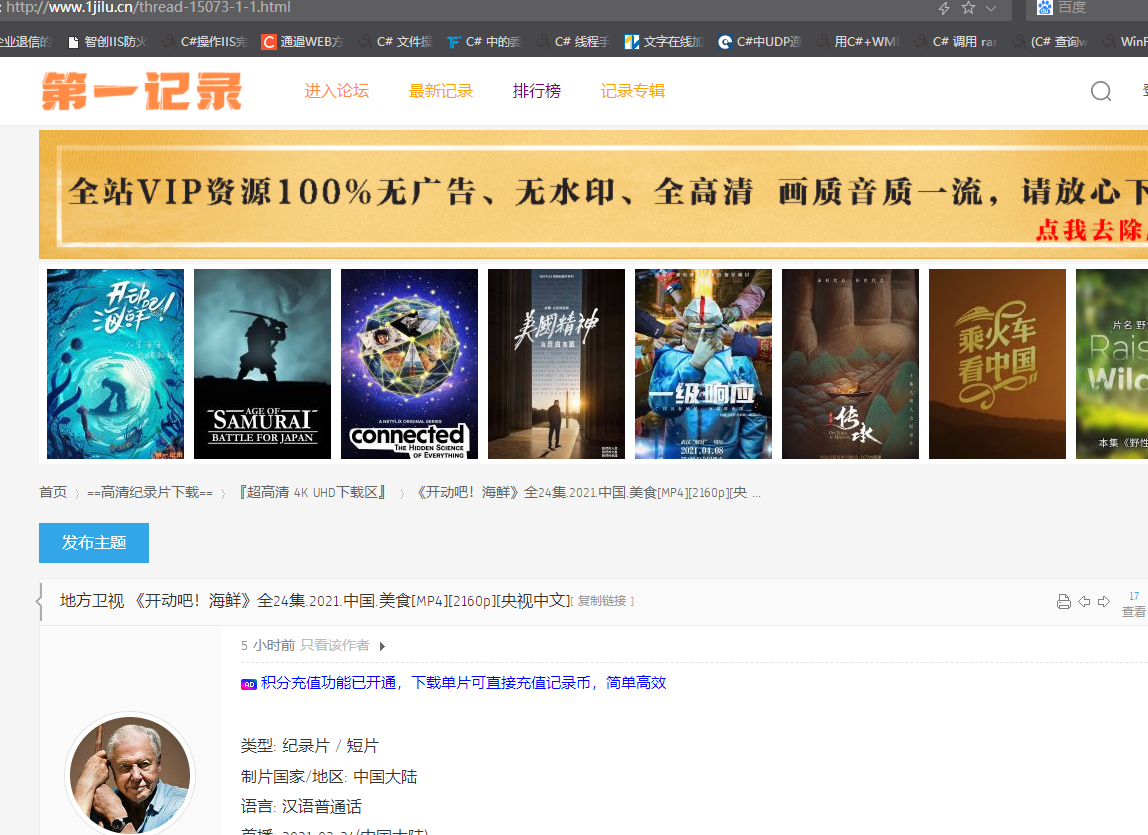The height and width of the screenshot is (835, 1148).
Task: Open the Connected documentary poster thumbnail
Action: pyautogui.click(x=409, y=363)
